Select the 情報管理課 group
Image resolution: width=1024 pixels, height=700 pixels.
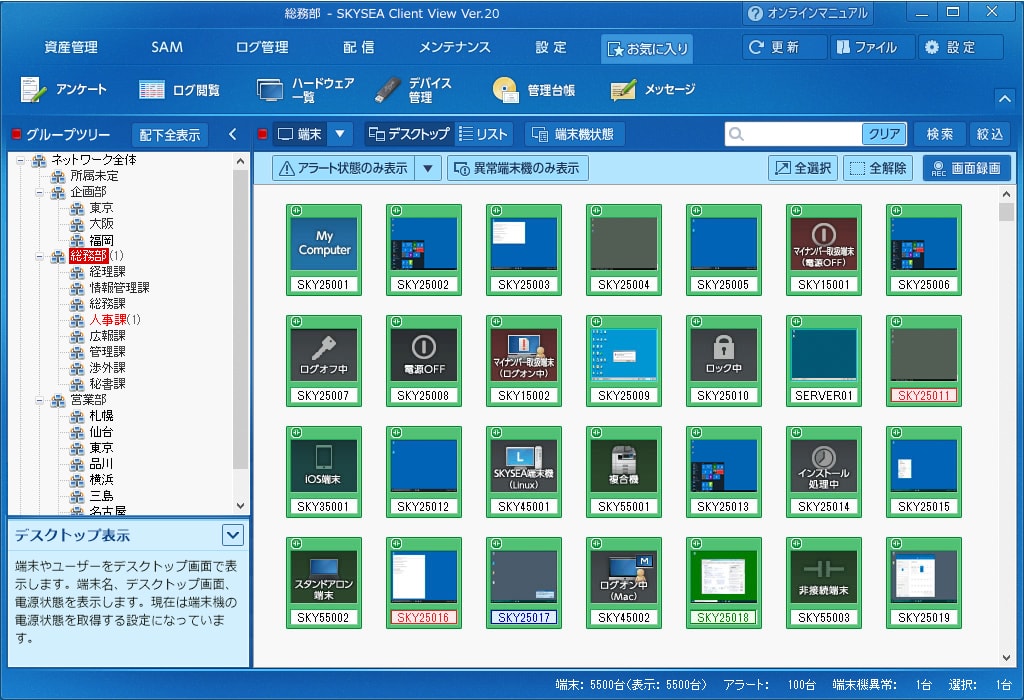(x=120, y=287)
